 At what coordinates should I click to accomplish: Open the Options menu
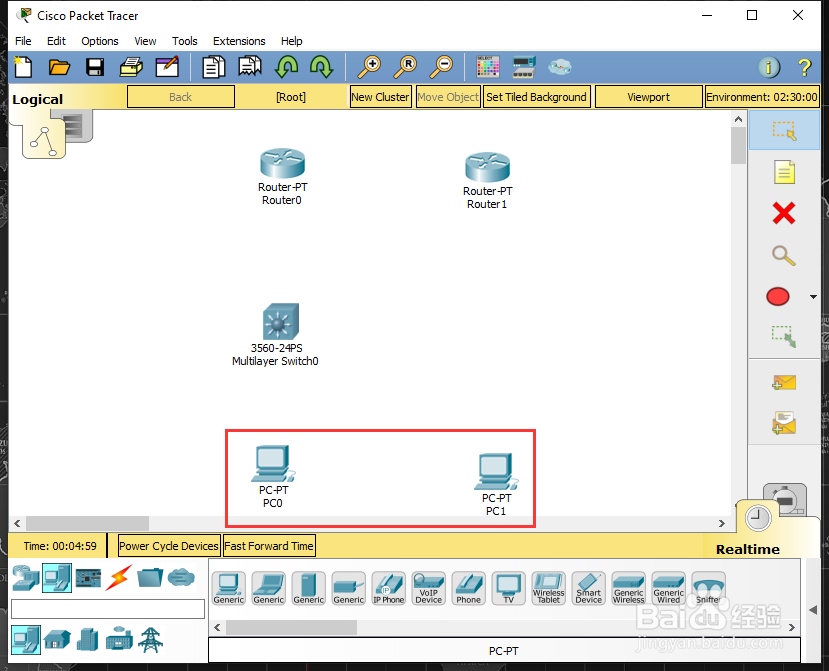[99, 41]
